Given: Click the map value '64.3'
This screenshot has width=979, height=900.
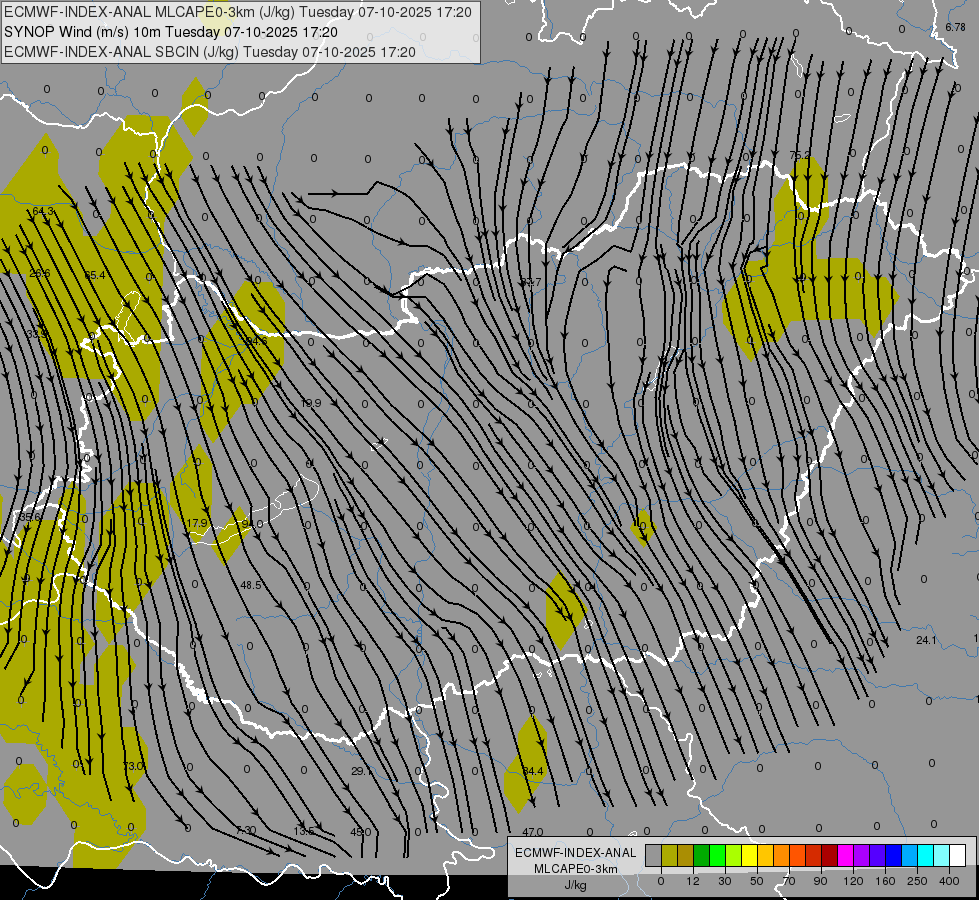Looking at the screenshot, I should (x=43, y=211).
